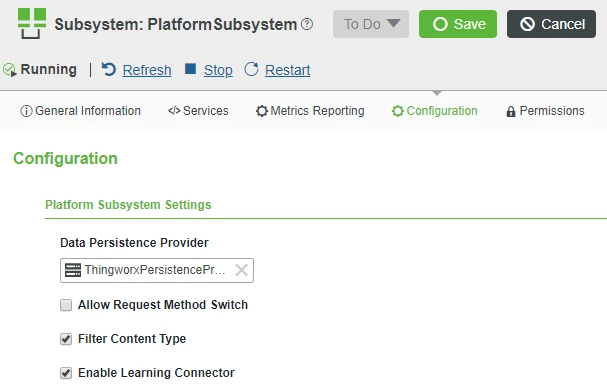This screenshot has width=607, height=391.
Task: Save the subsystem changes
Action: coord(458,24)
